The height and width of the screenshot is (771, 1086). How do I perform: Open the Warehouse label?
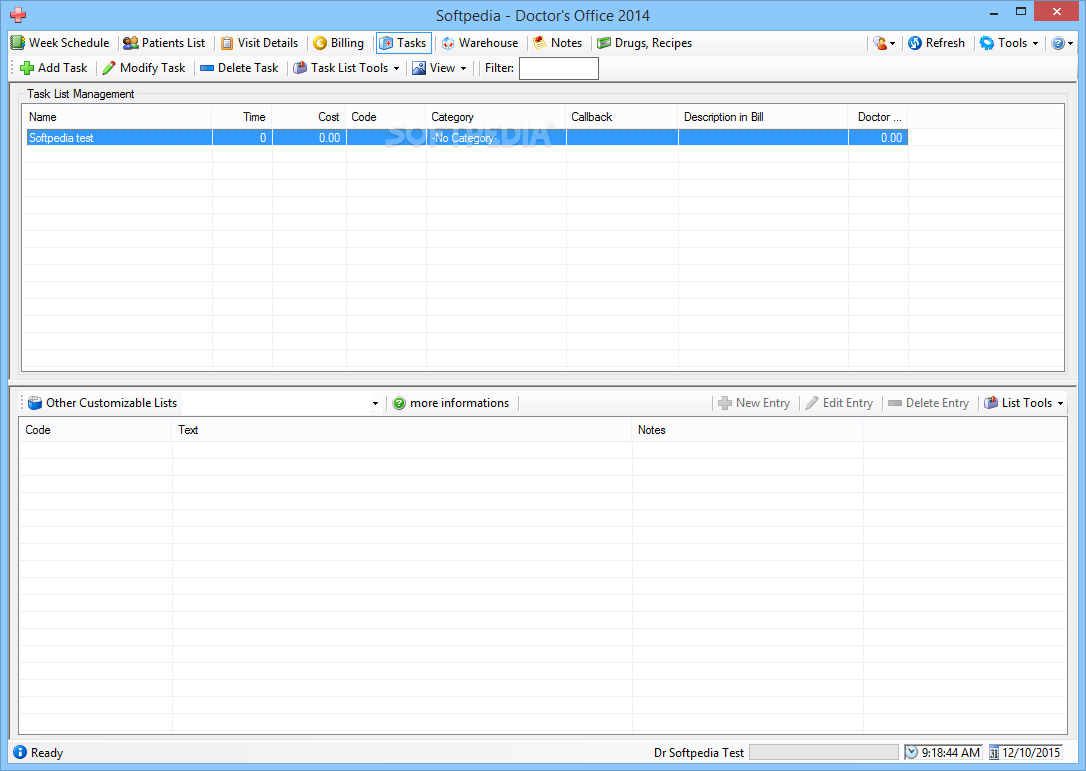pos(488,43)
